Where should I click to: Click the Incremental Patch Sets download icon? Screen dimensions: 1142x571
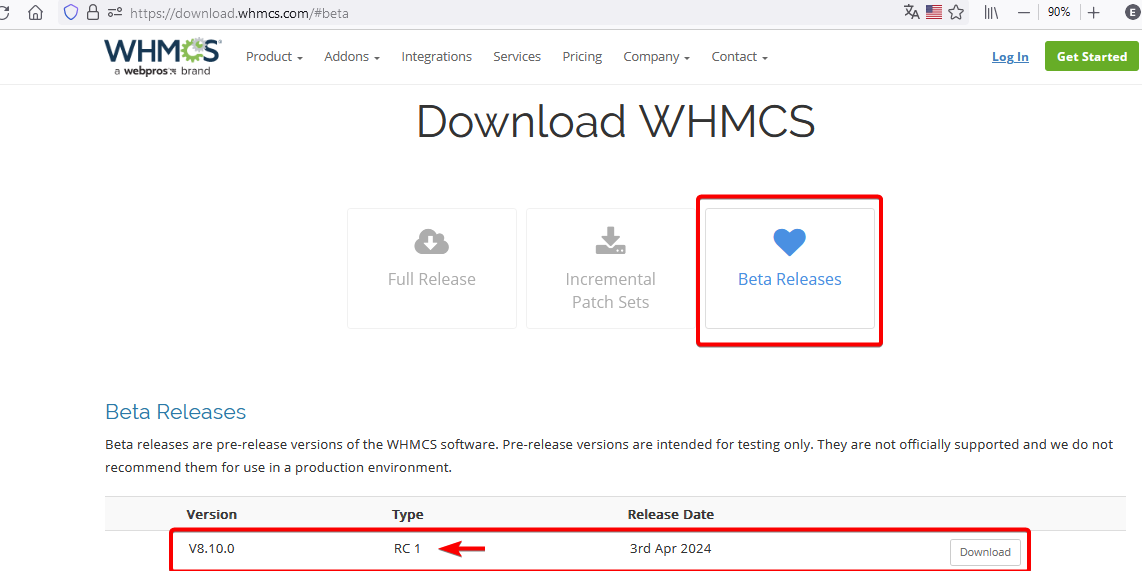click(610, 240)
